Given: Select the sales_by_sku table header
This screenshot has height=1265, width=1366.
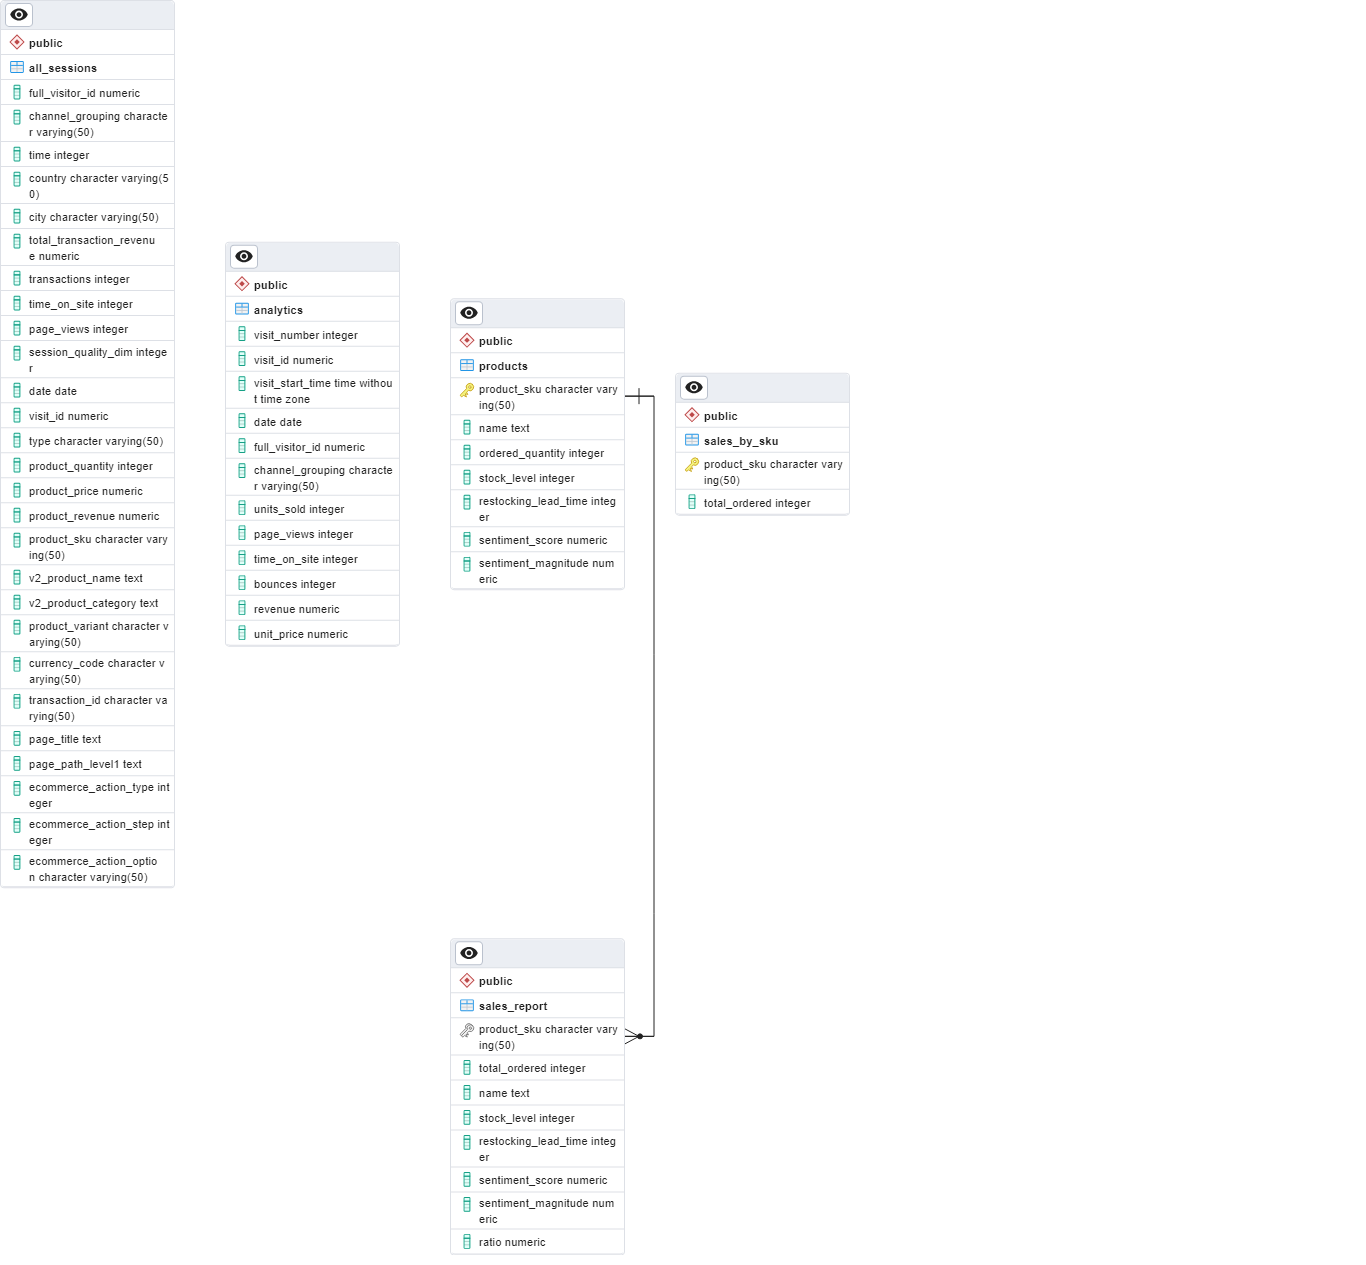Looking at the screenshot, I should [742, 440].
